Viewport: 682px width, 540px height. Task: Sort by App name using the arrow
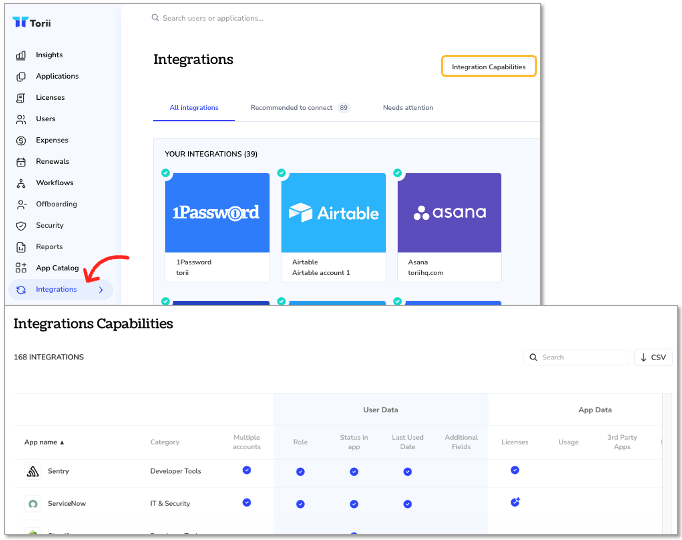[62, 443]
